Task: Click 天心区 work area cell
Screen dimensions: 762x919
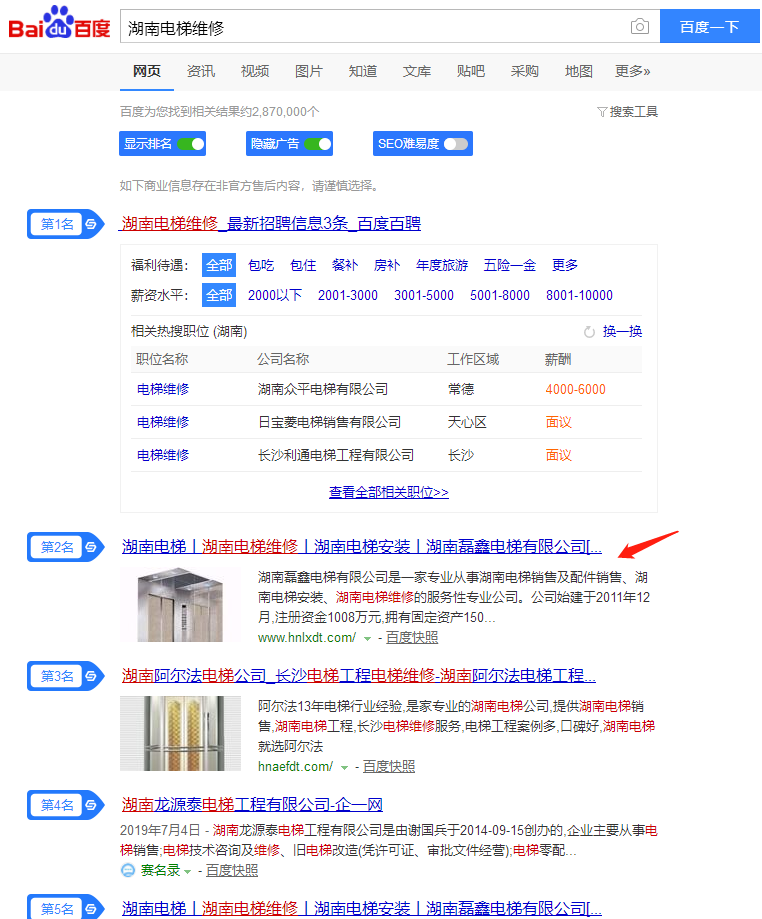Action: (x=467, y=422)
